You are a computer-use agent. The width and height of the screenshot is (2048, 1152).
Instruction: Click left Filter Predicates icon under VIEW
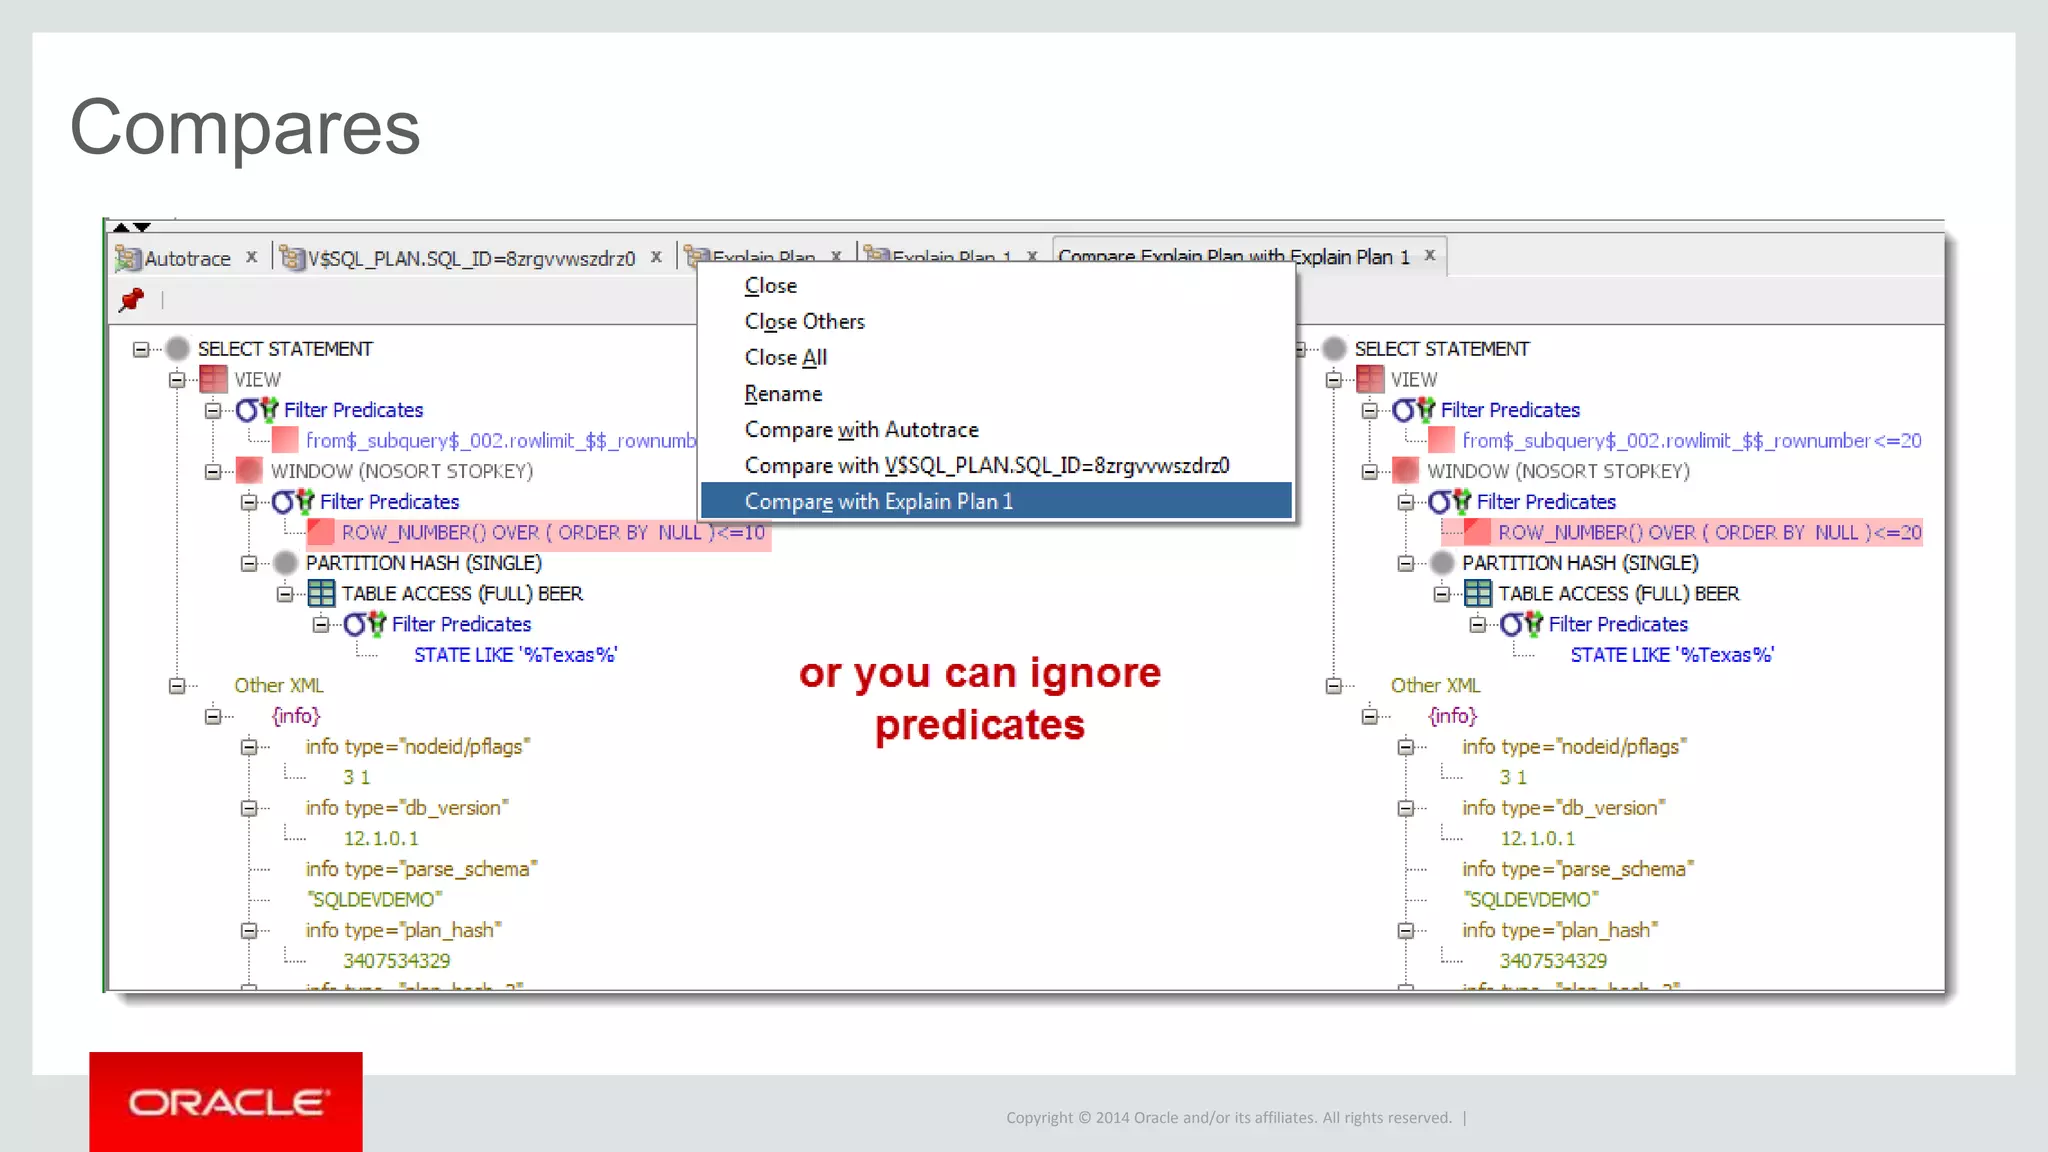tap(257, 410)
